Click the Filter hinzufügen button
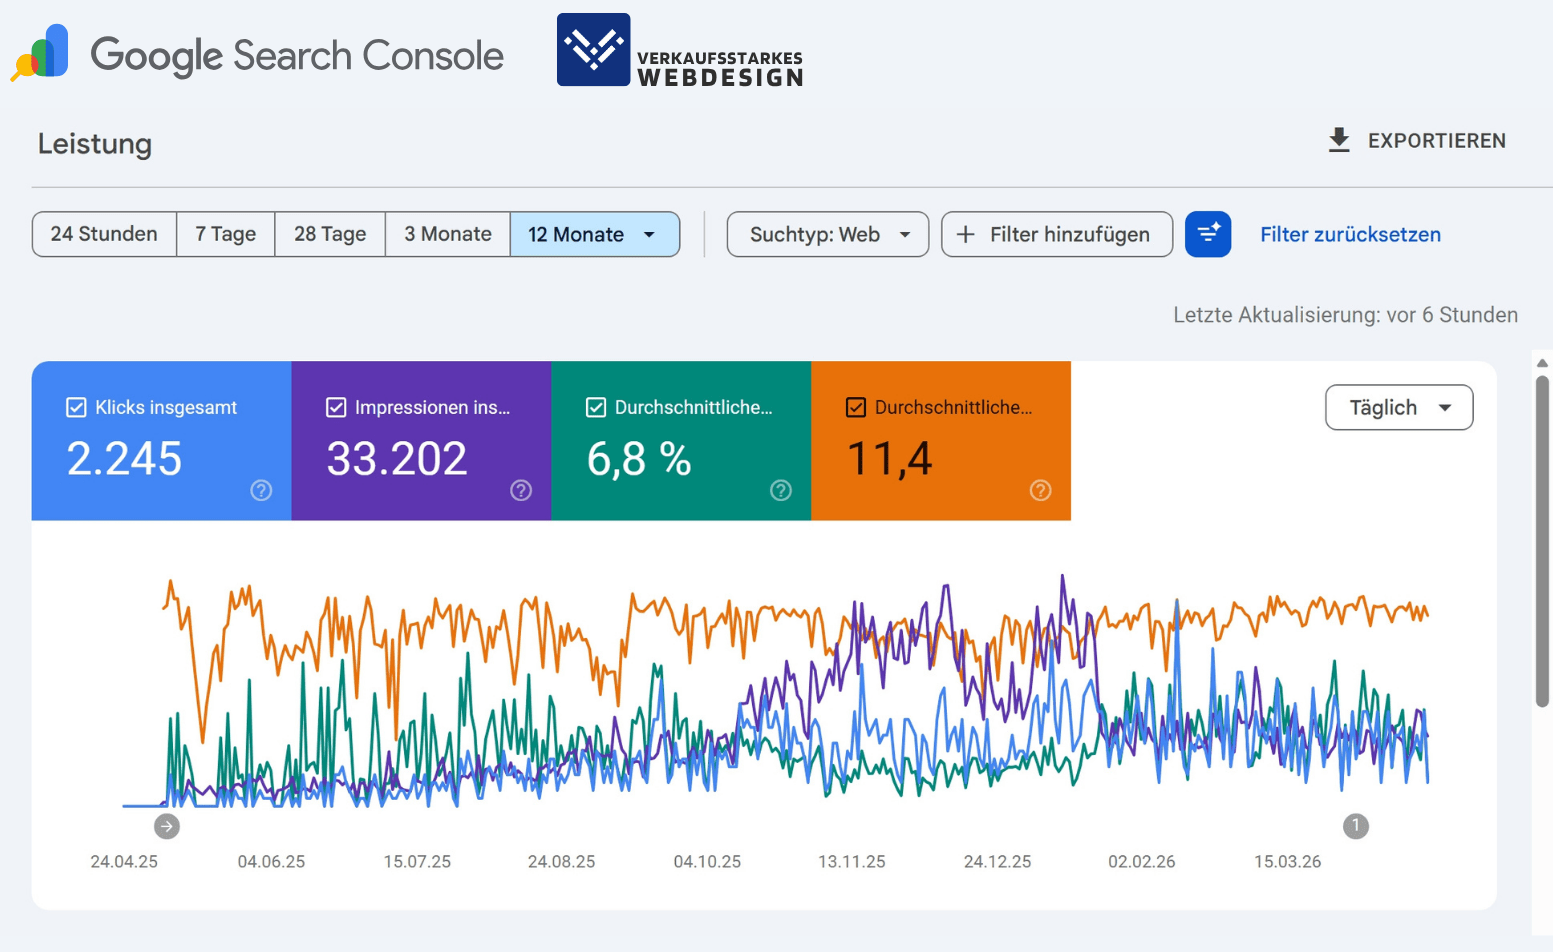The height and width of the screenshot is (952, 1553). coord(1056,234)
